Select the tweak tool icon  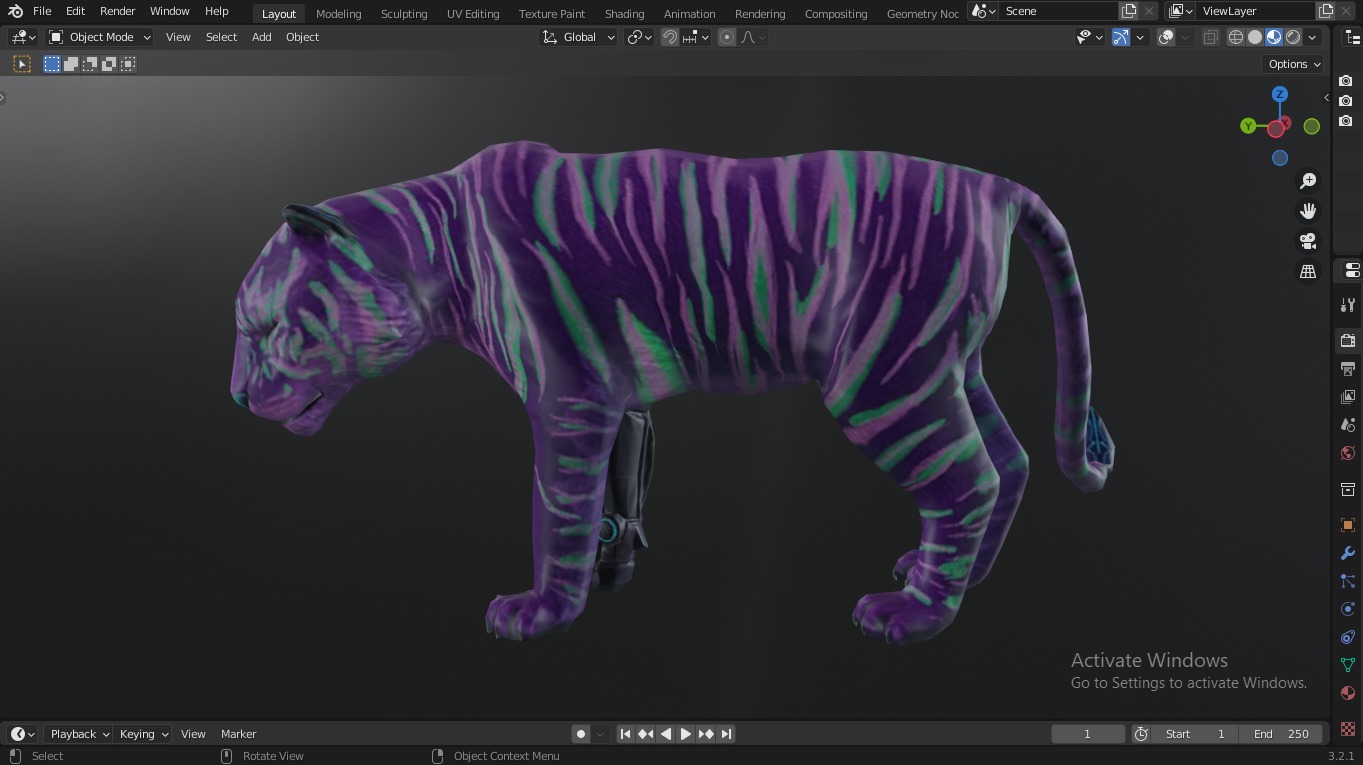(22, 64)
